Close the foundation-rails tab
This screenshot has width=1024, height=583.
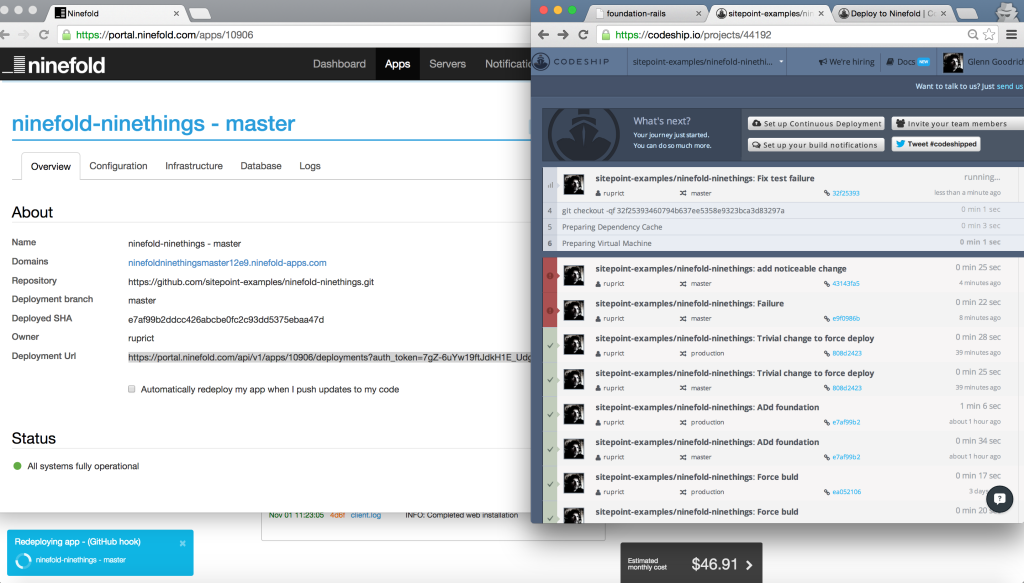coord(698,13)
